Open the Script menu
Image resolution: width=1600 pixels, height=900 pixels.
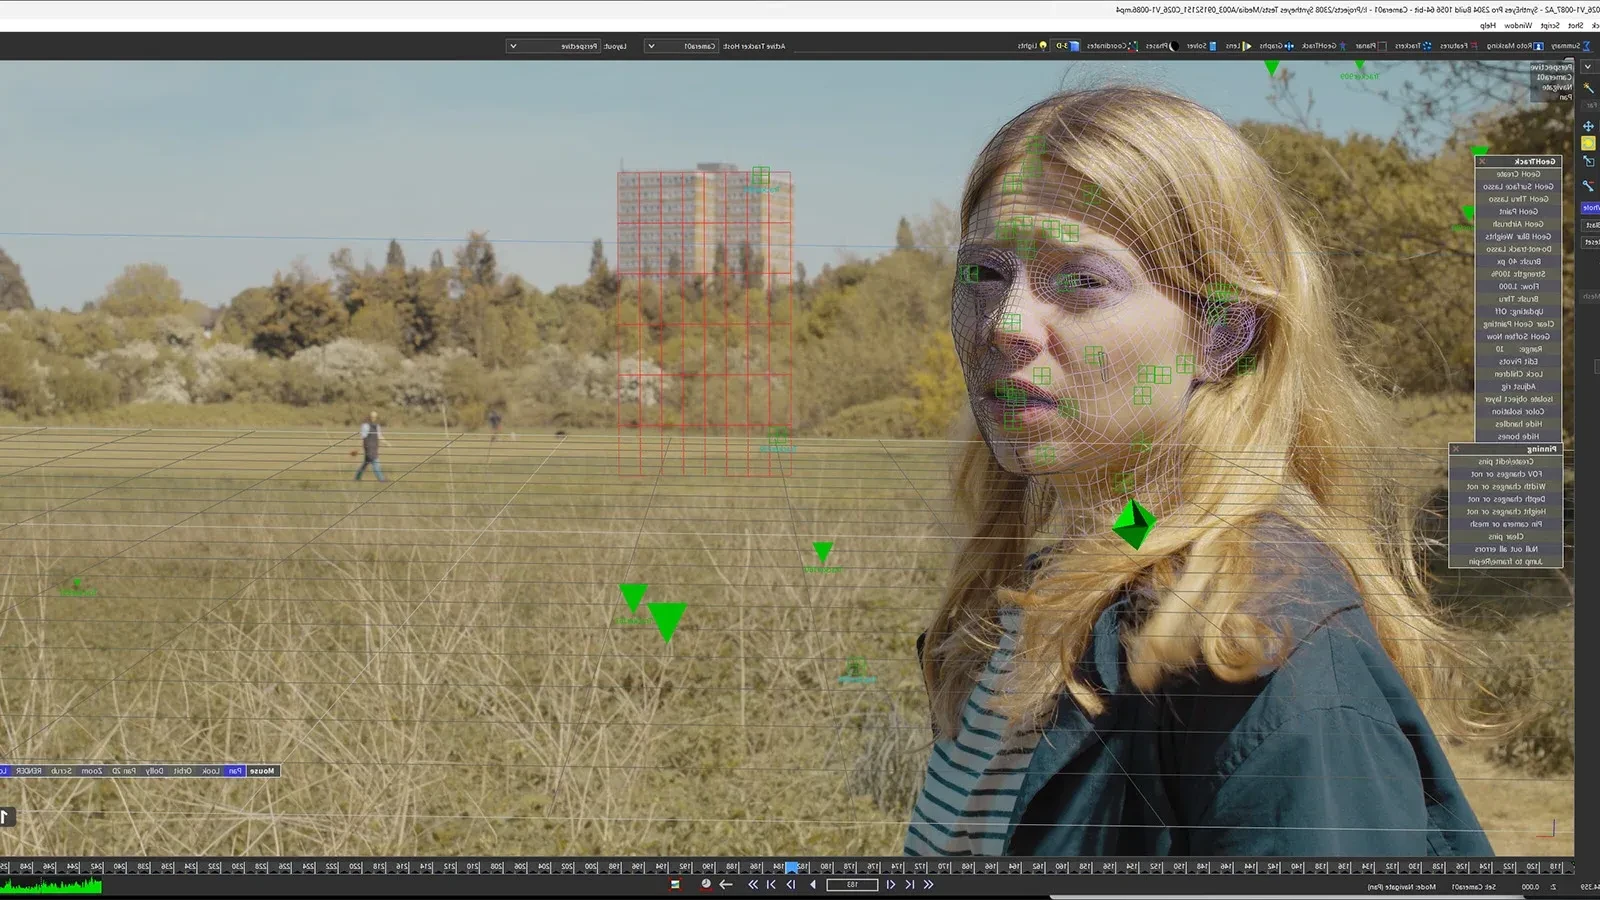(x=1550, y=25)
